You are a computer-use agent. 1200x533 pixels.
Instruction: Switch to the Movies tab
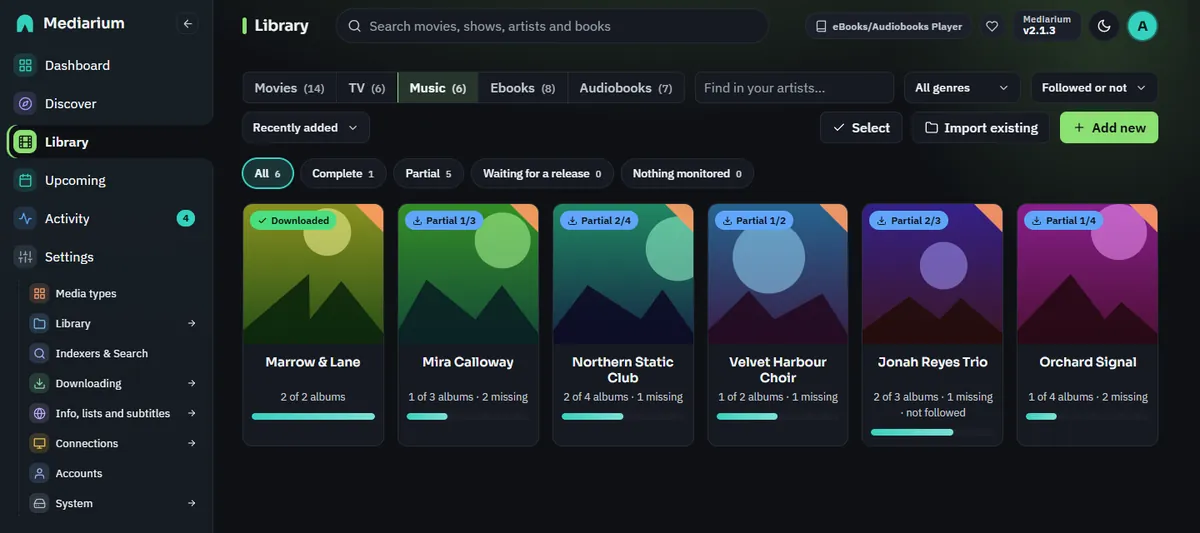click(289, 88)
